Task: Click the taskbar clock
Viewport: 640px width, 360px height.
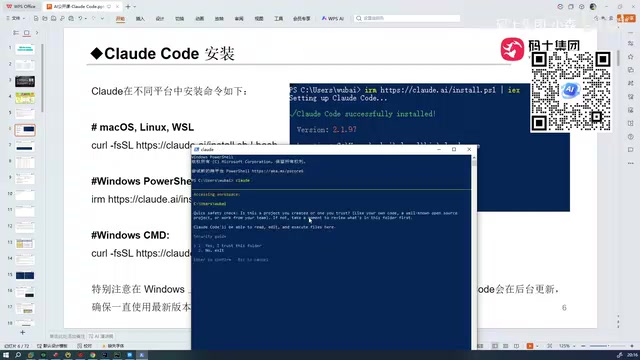Action: [633, 355]
